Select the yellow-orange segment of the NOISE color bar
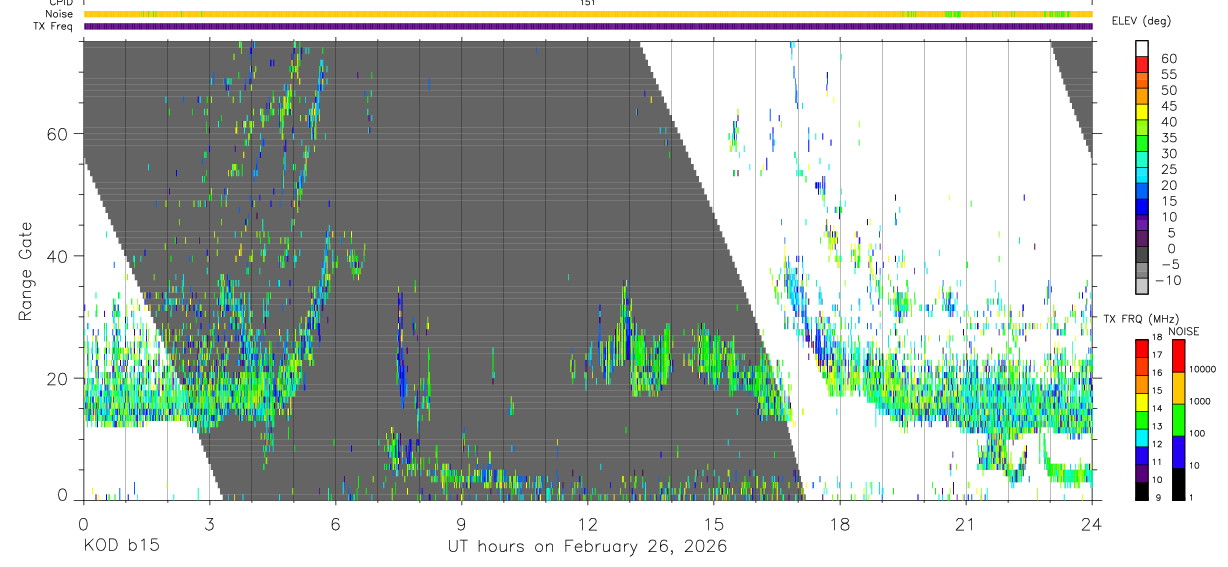 (1177, 388)
